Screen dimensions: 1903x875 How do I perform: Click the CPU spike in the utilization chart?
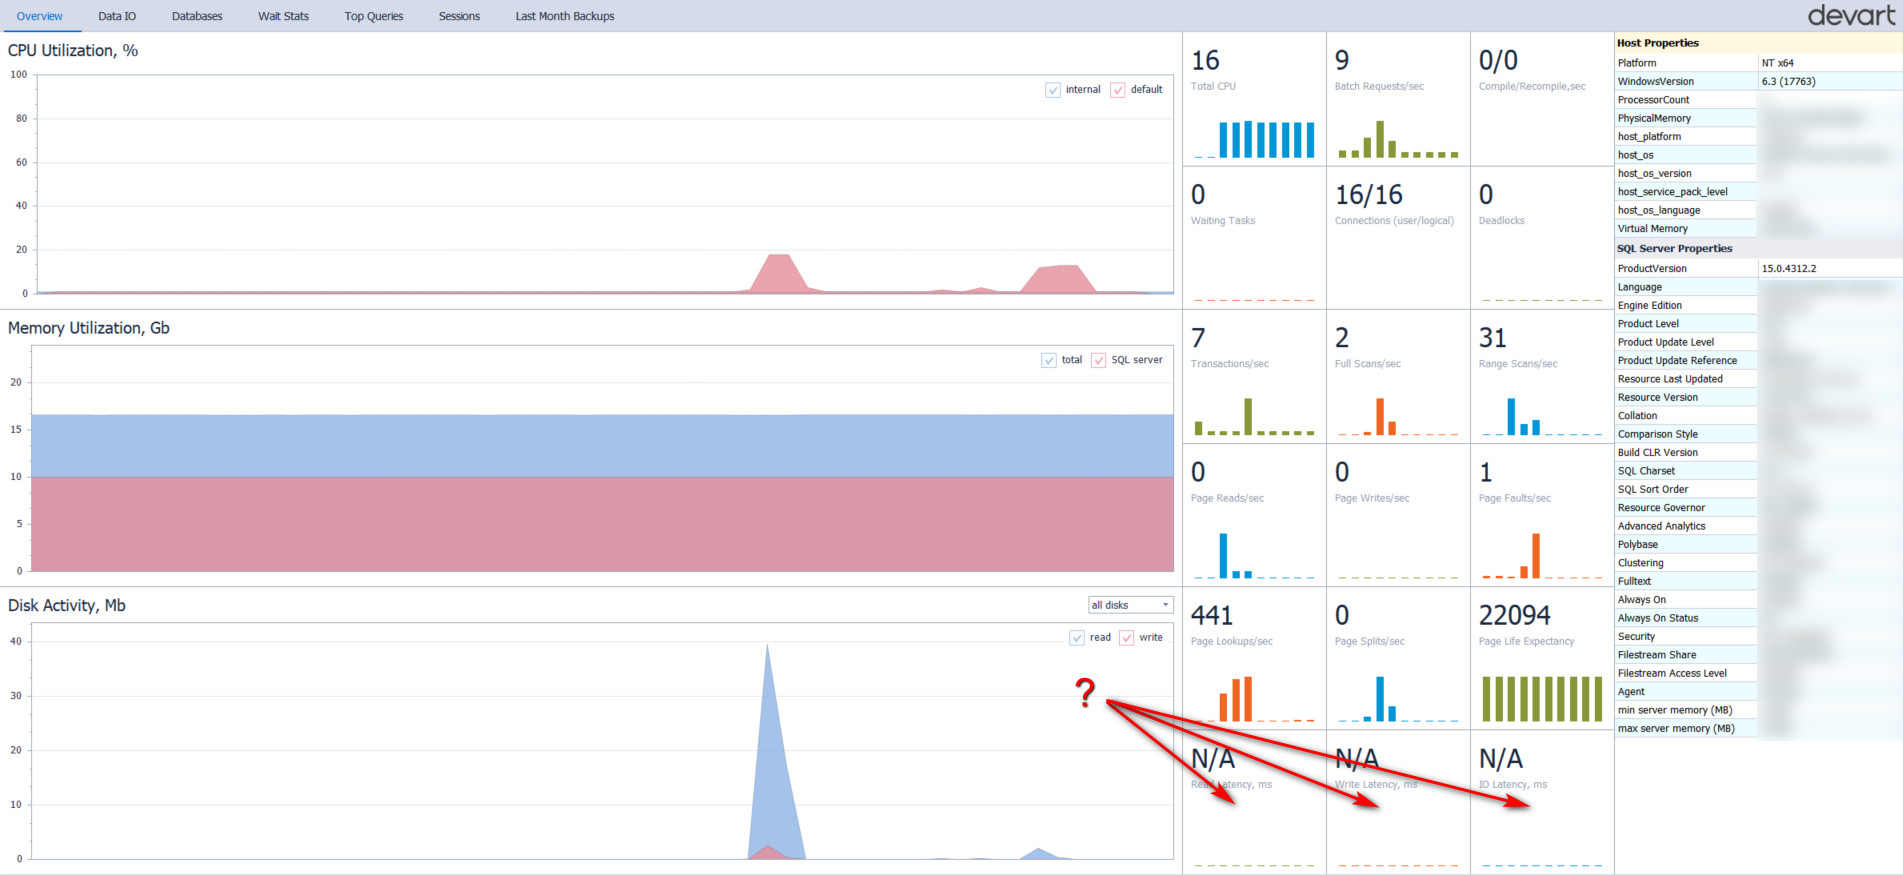click(x=778, y=272)
